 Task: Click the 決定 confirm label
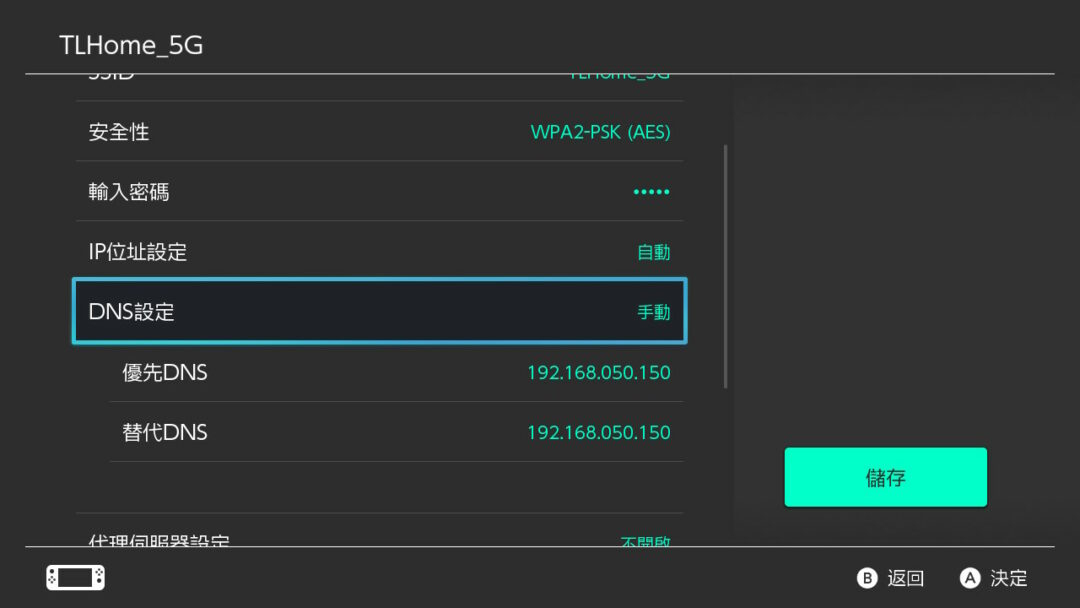(x=1009, y=578)
